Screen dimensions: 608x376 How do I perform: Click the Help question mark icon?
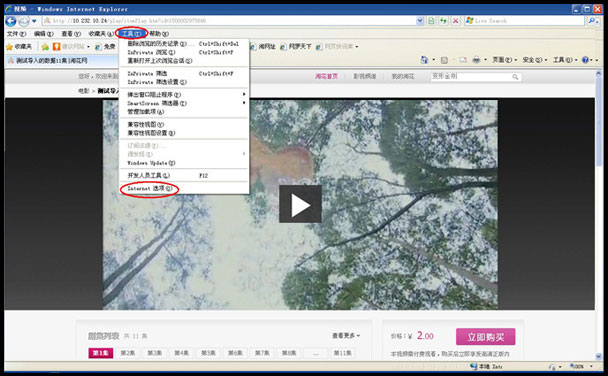pyautogui.click(x=585, y=60)
